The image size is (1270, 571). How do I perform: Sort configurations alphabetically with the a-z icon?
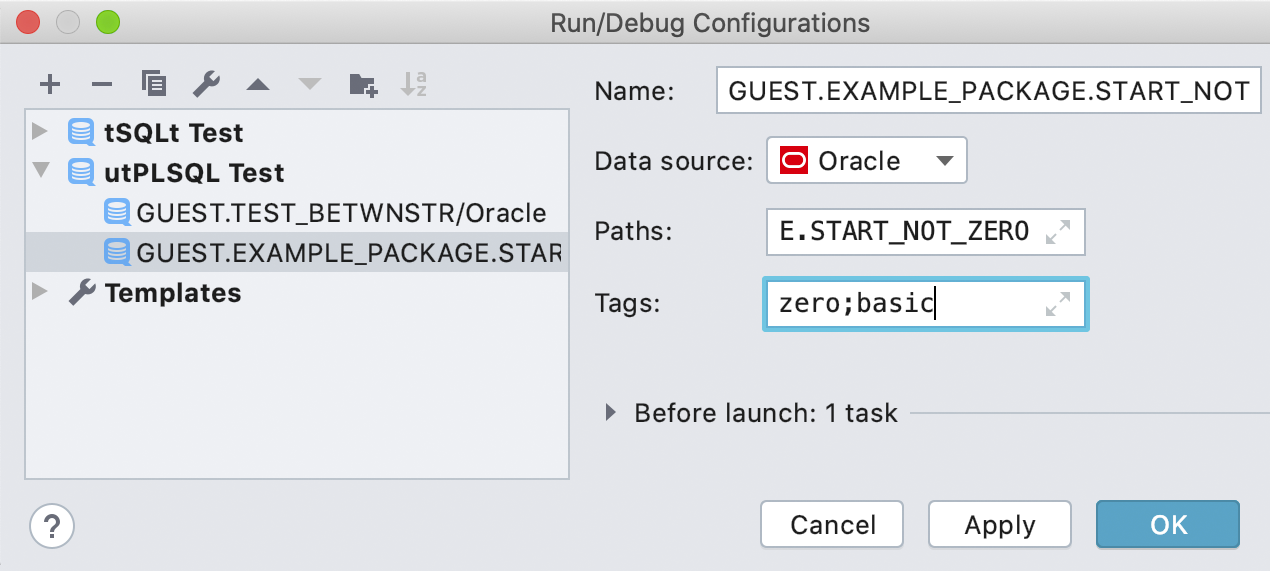pos(414,85)
